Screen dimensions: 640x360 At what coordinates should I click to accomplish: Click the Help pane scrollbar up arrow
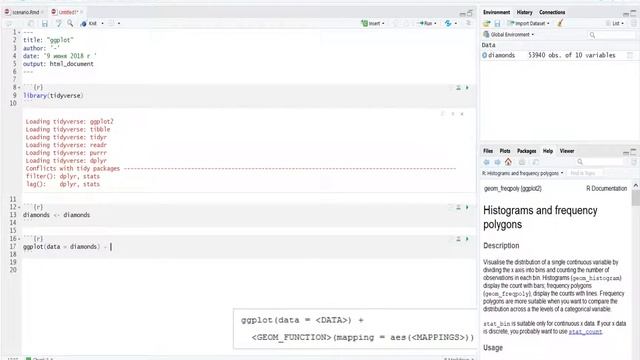pyautogui.click(x=636, y=186)
